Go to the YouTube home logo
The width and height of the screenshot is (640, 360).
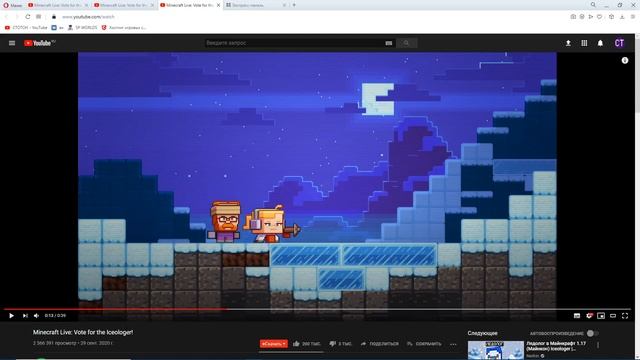pyautogui.click(x=39, y=43)
